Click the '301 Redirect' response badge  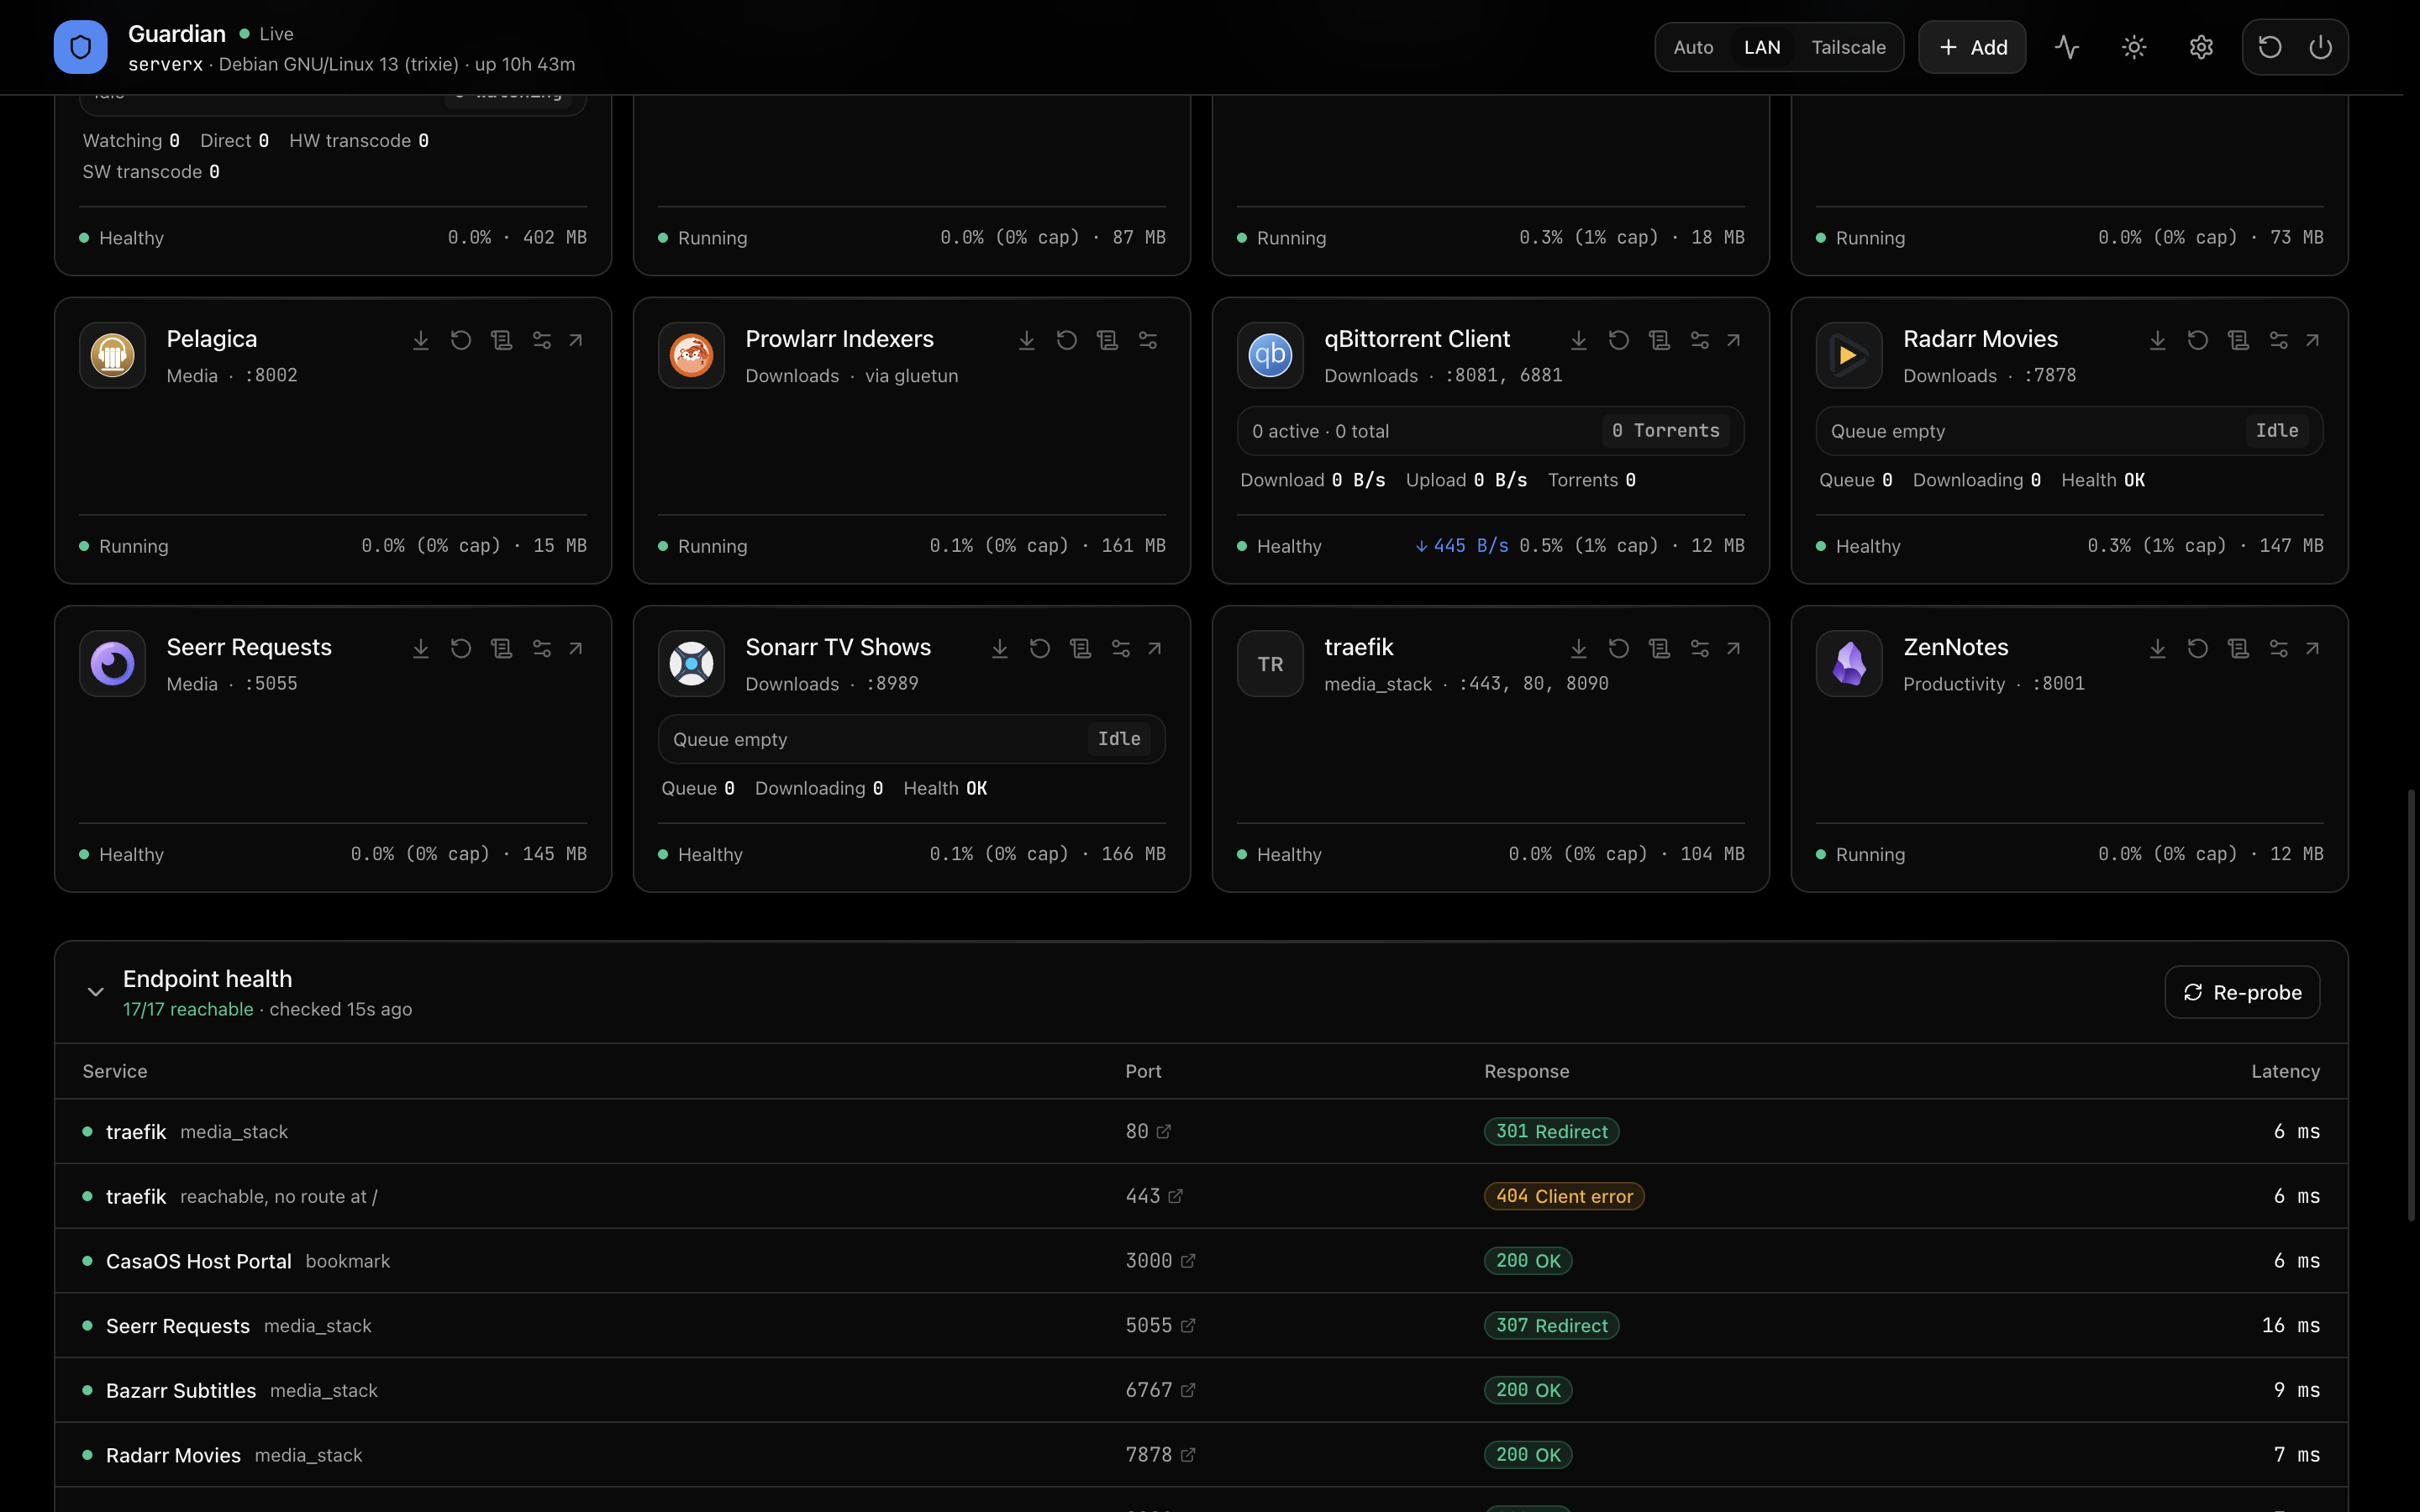click(1551, 1132)
